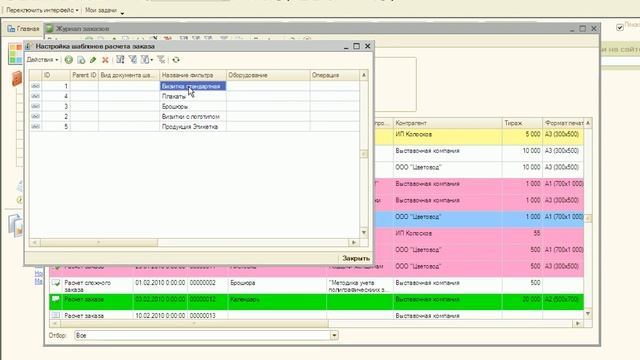The height and width of the screenshot is (360, 640).
Task: Switch to the Главная tab
Action: coord(23,29)
